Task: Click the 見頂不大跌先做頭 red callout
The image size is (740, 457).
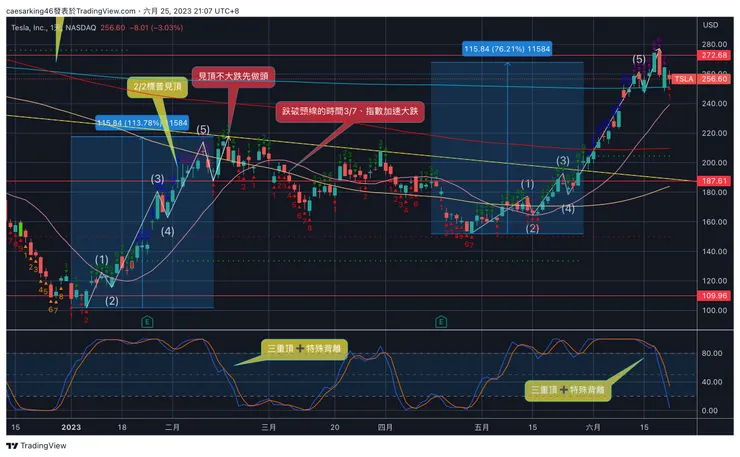Action: [x=233, y=76]
